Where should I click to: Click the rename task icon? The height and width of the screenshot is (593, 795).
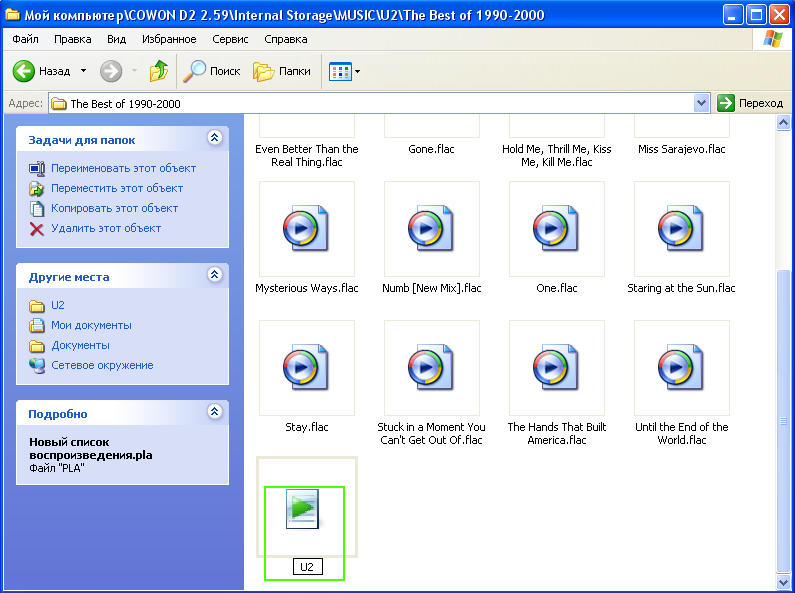point(37,168)
